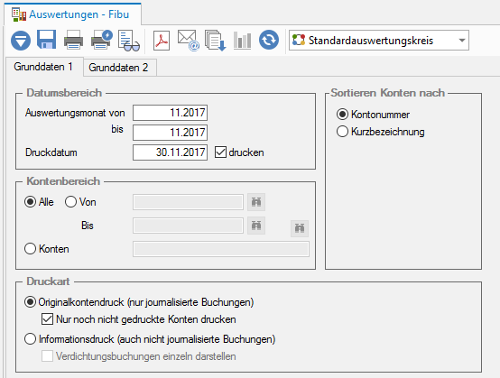Click the Druckdatum date field

coord(170,152)
